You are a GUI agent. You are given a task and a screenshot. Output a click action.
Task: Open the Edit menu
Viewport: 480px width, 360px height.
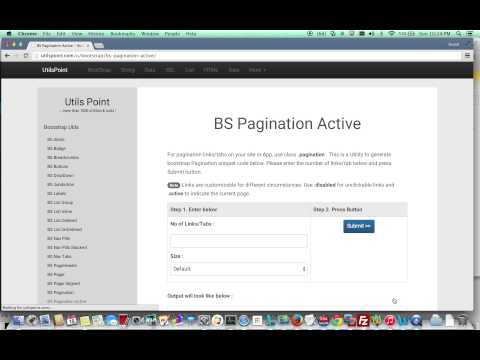point(61,34)
